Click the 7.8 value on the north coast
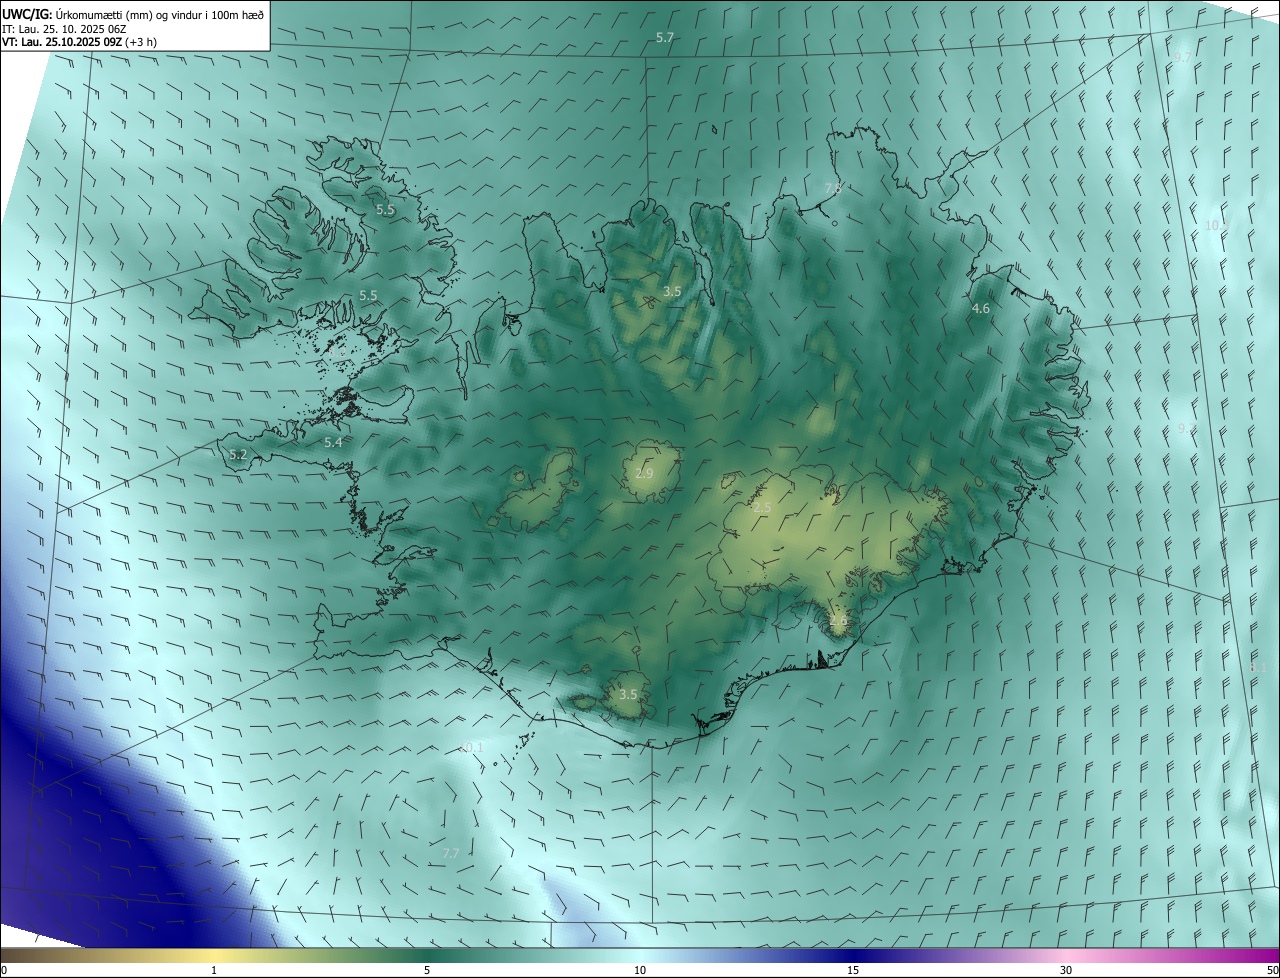Image resolution: width=1280 pixels, height=978 pixels. tap(833, 188)
